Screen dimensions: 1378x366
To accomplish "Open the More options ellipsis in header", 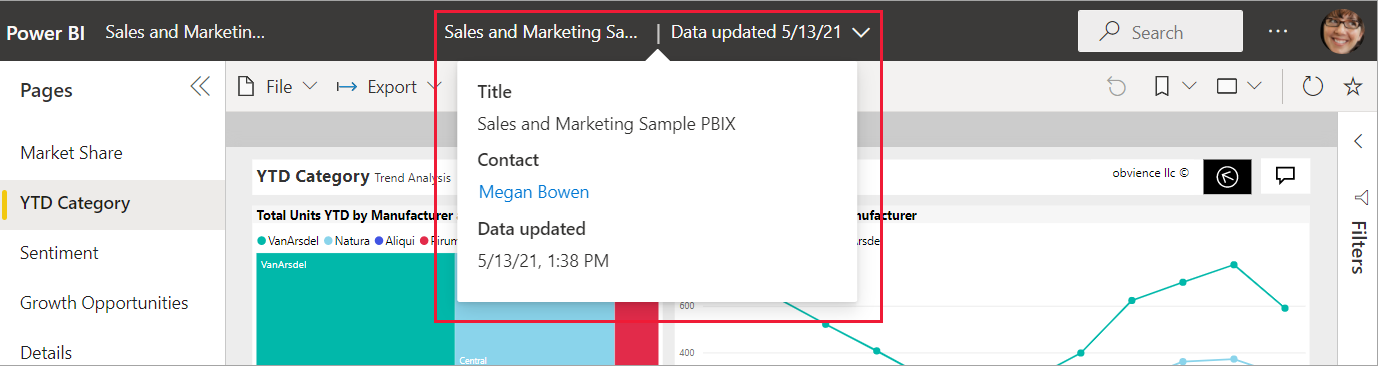I will tap(1278, 31).
